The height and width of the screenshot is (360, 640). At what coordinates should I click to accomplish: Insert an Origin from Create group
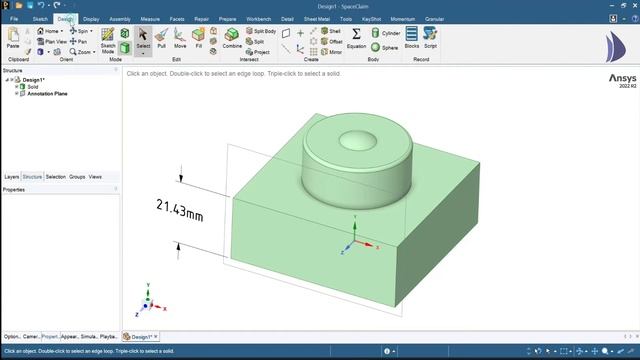300,50
